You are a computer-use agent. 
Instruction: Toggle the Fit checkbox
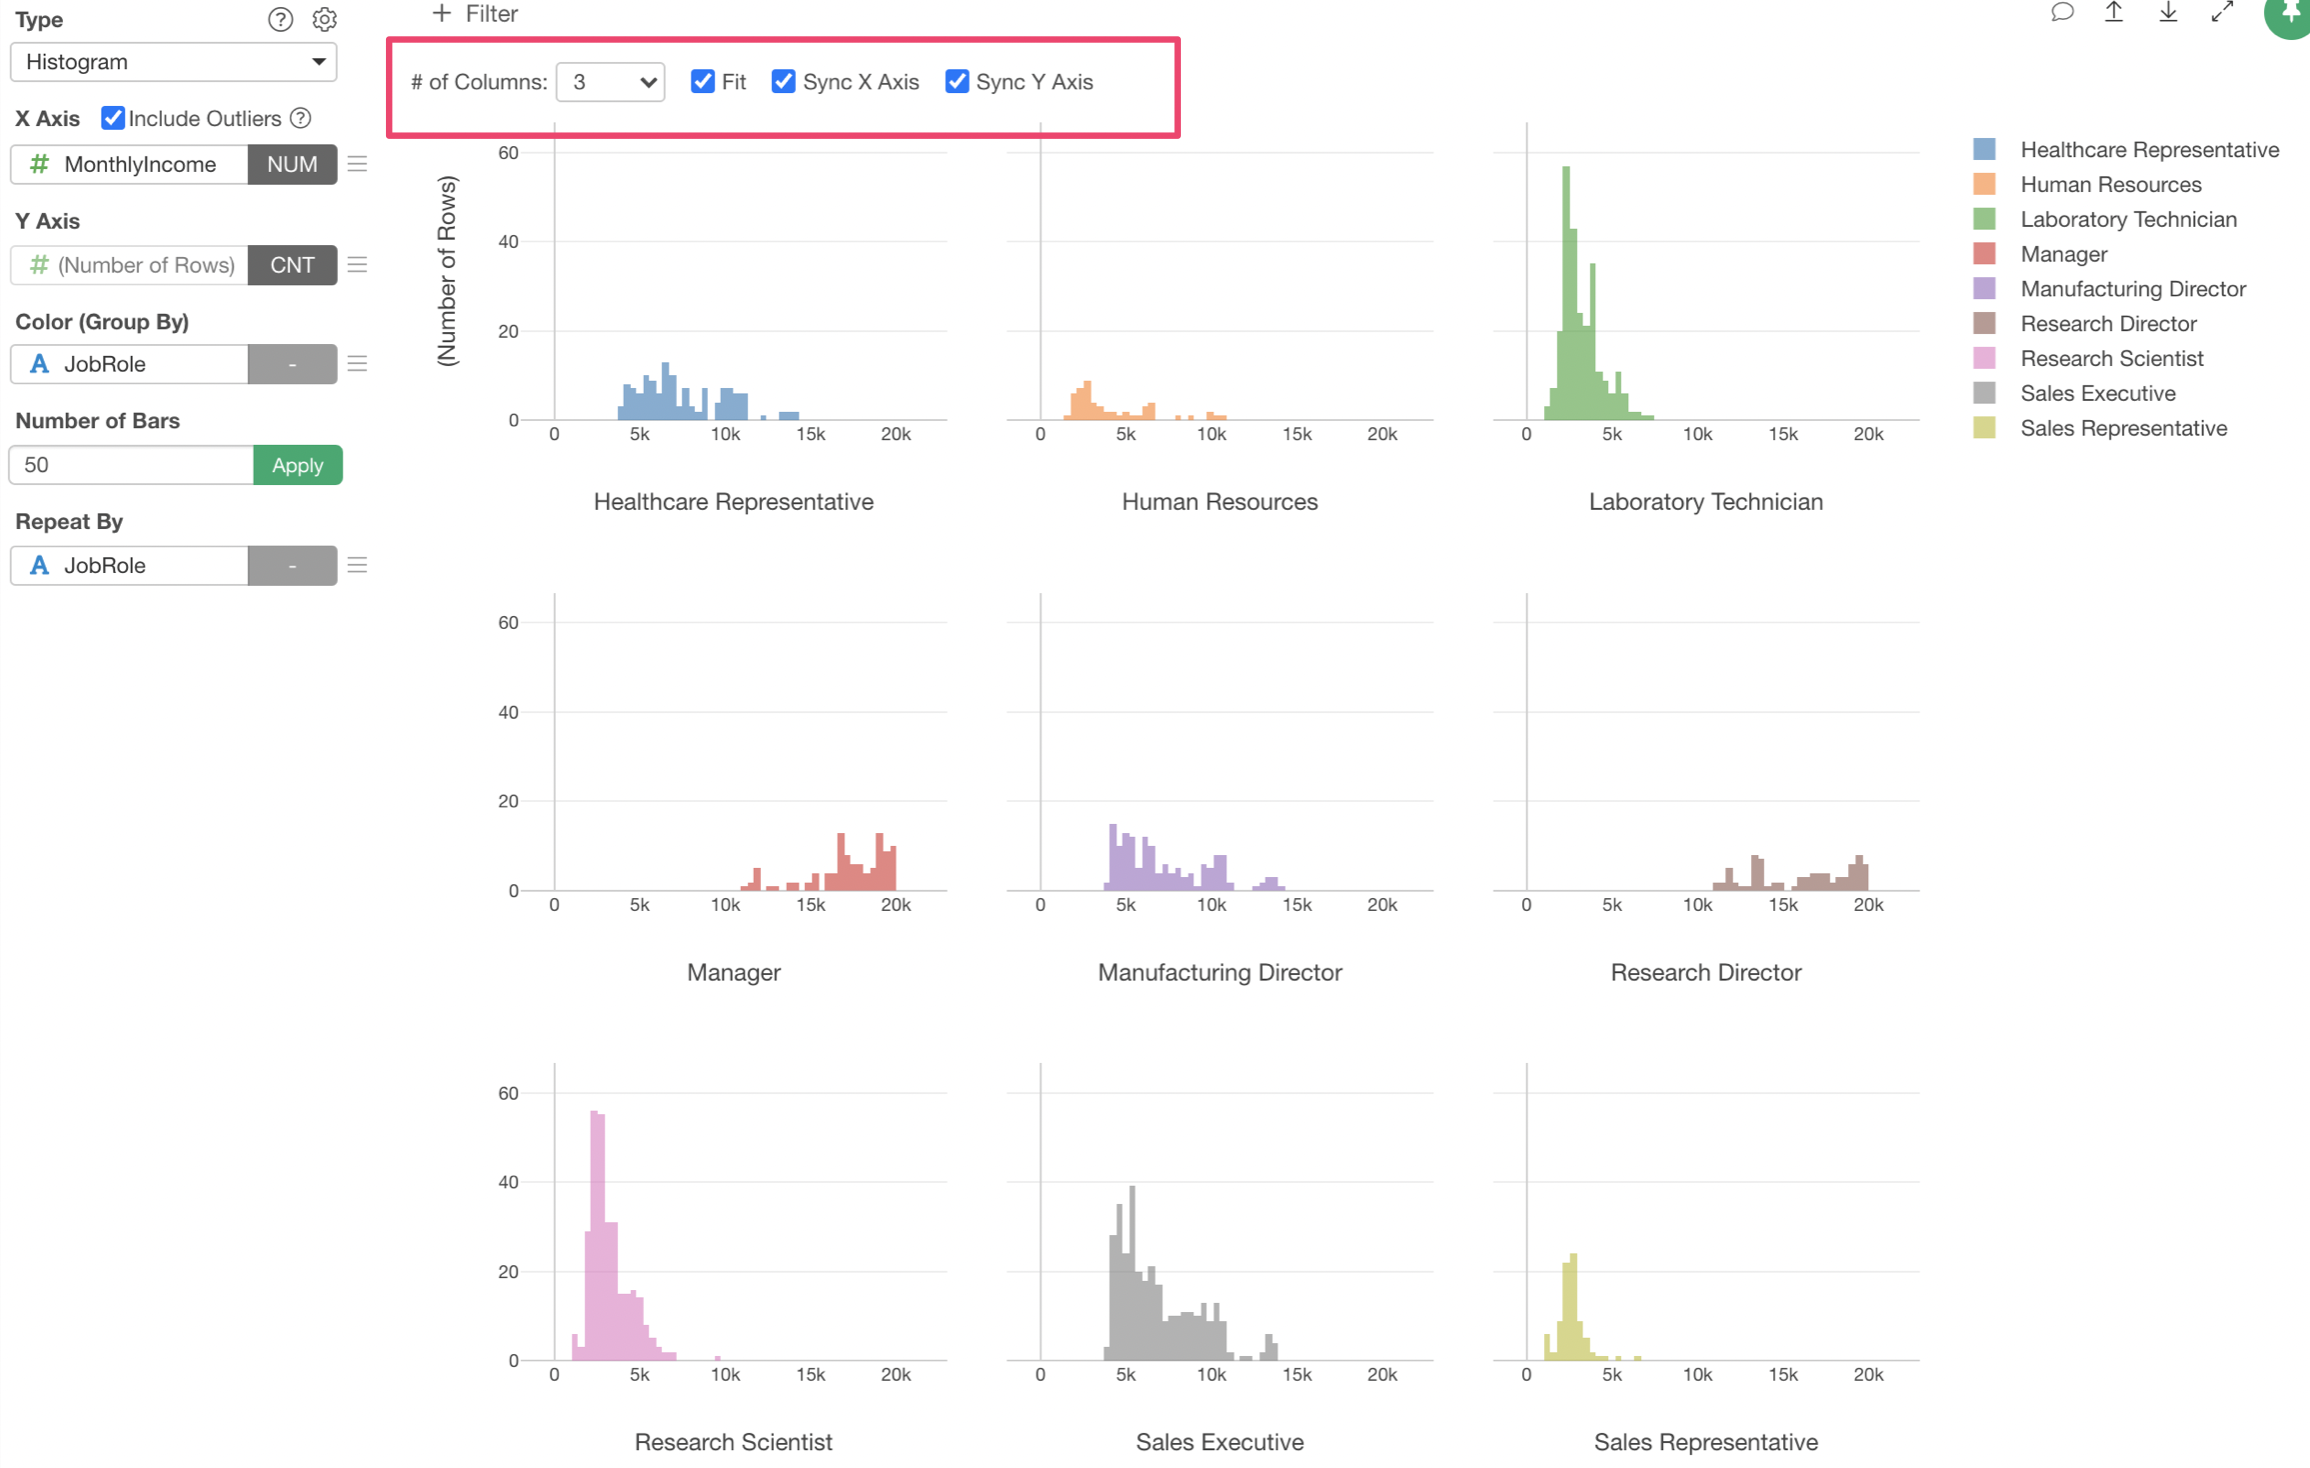[703, 82]
